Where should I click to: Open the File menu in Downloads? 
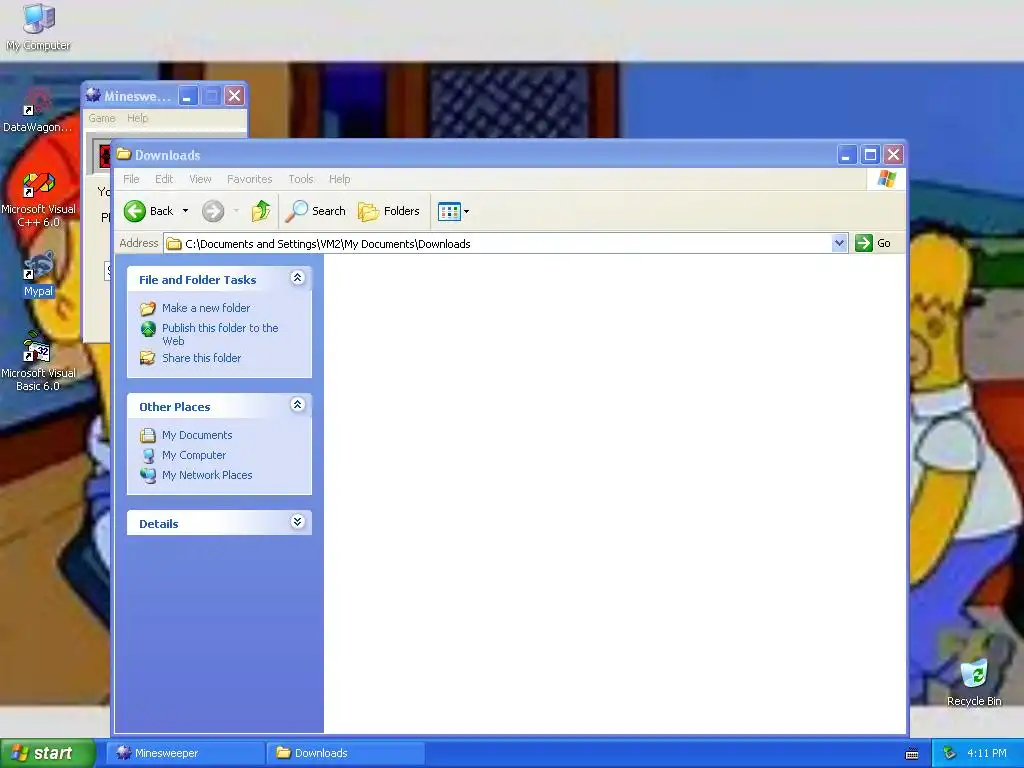tap(131, 179)
